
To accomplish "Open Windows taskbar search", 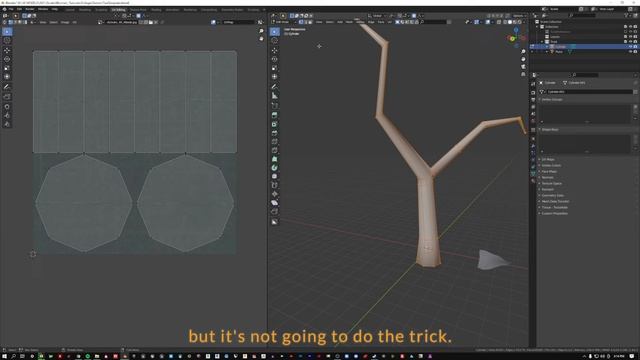I will [x=13, y=356].
